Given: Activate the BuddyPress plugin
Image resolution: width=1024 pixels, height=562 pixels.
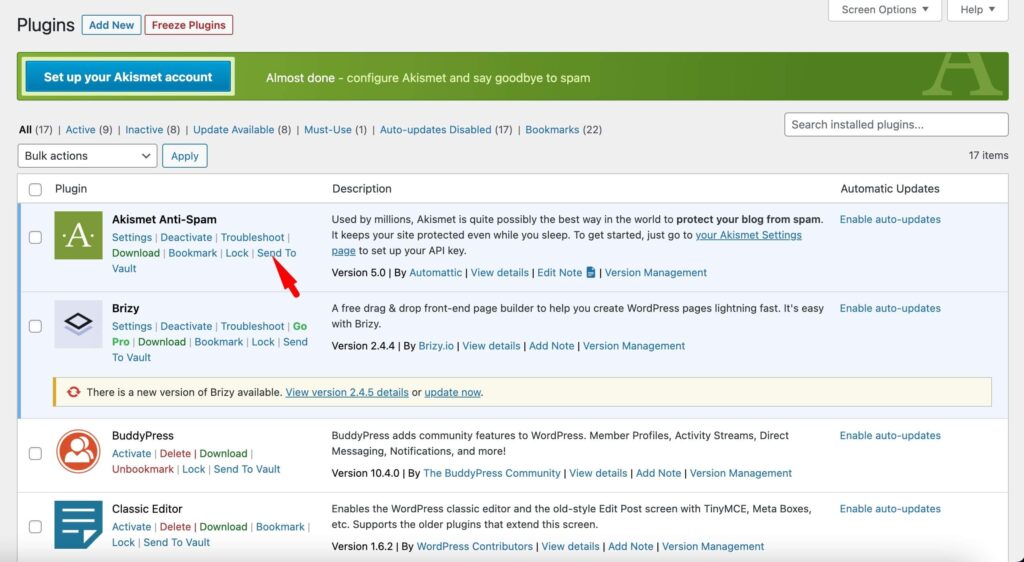Looking at the screenshot, I should click(x=131, y=454).
